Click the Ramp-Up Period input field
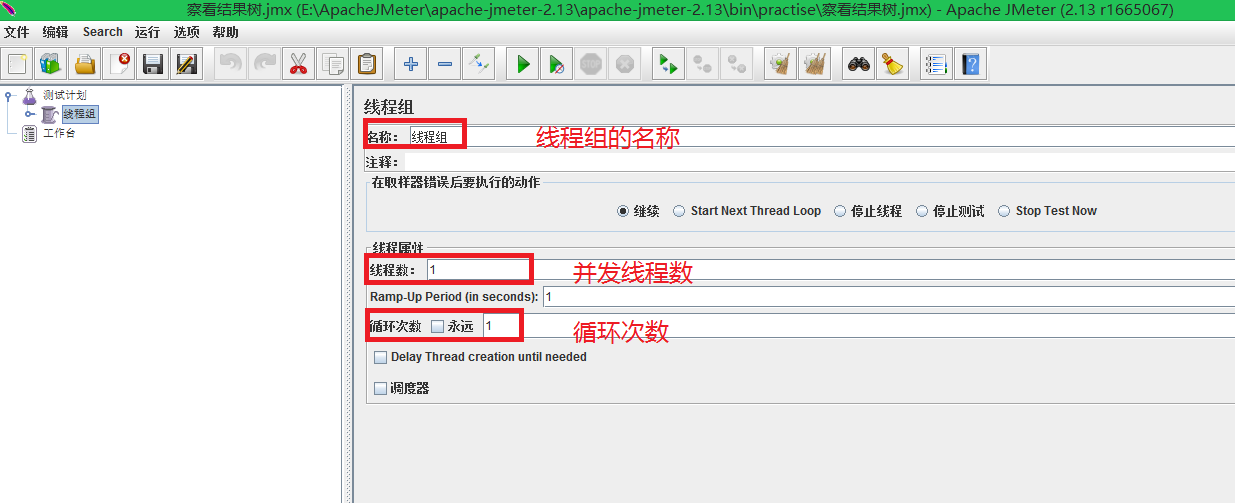The width and height of the screenshot is (1235, 503). coord(889,296)
